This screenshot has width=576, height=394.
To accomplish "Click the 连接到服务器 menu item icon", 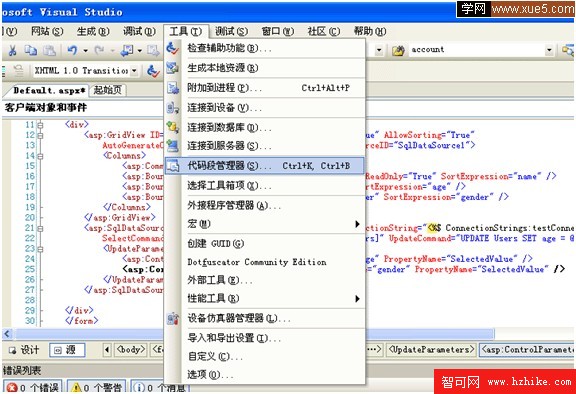I will click(172, 146).
